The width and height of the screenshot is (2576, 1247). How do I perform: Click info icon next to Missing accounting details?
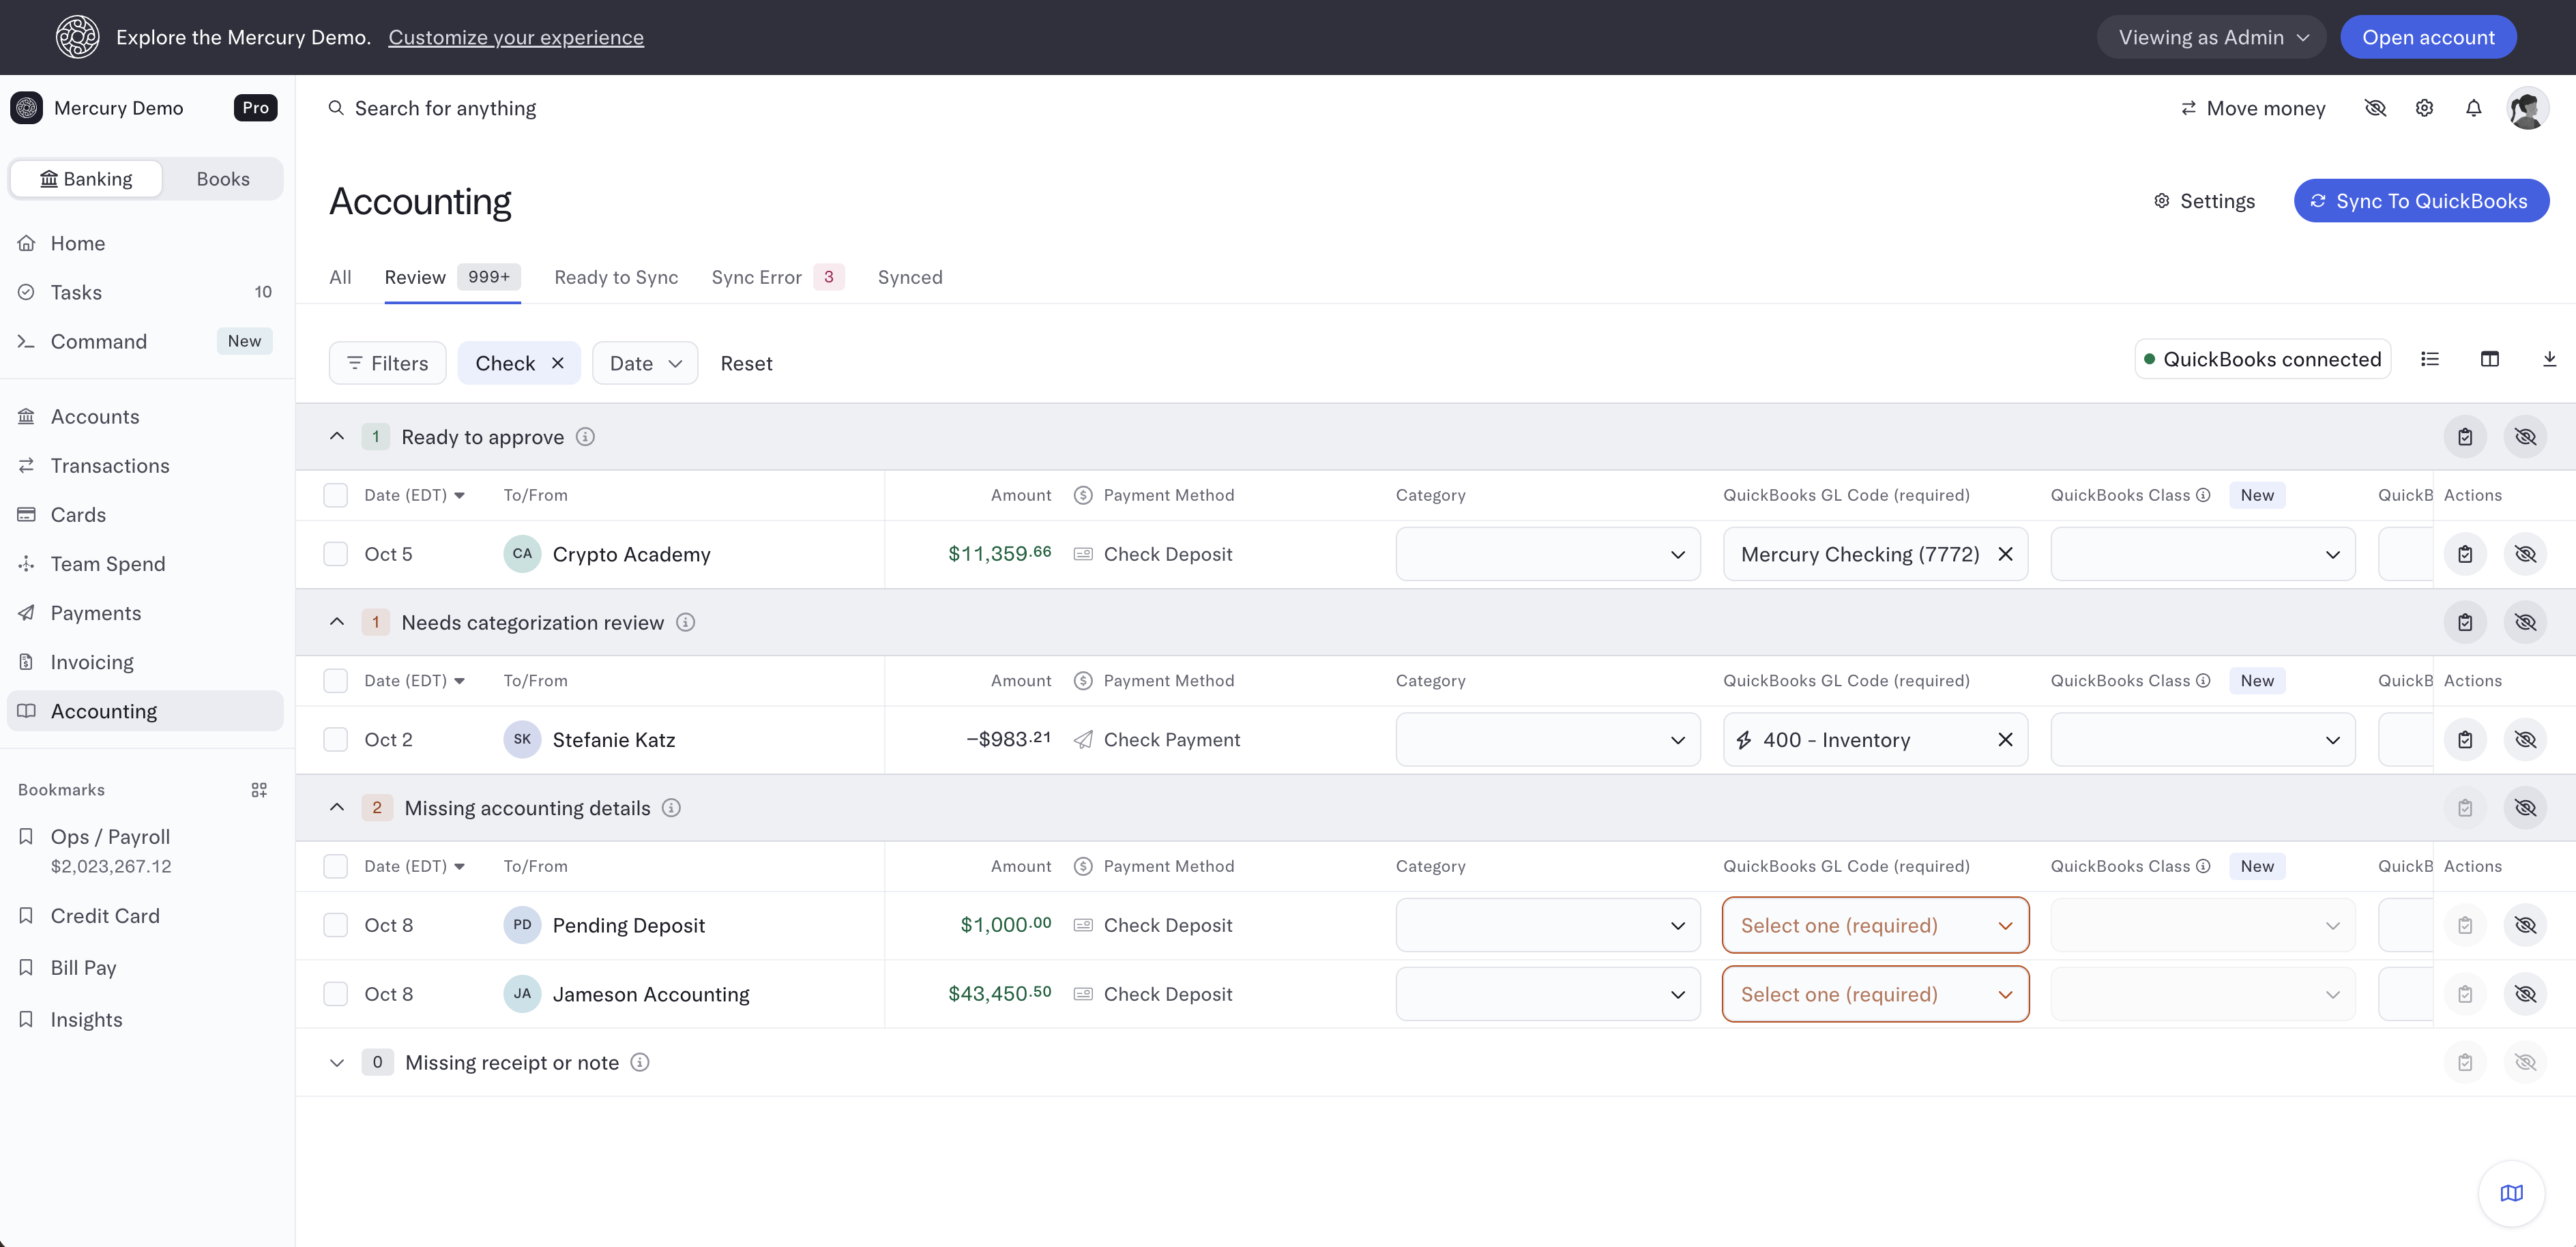tap(672, 808)
